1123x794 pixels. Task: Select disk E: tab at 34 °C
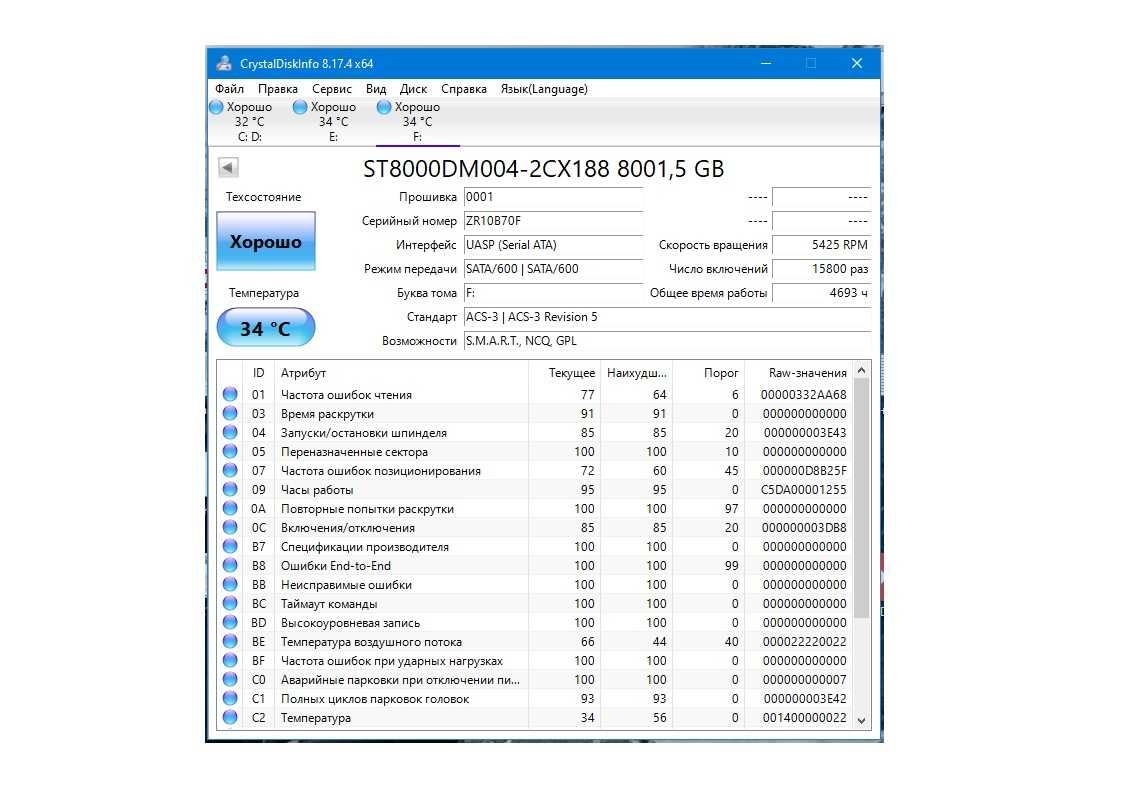click(x=333, y=122)
